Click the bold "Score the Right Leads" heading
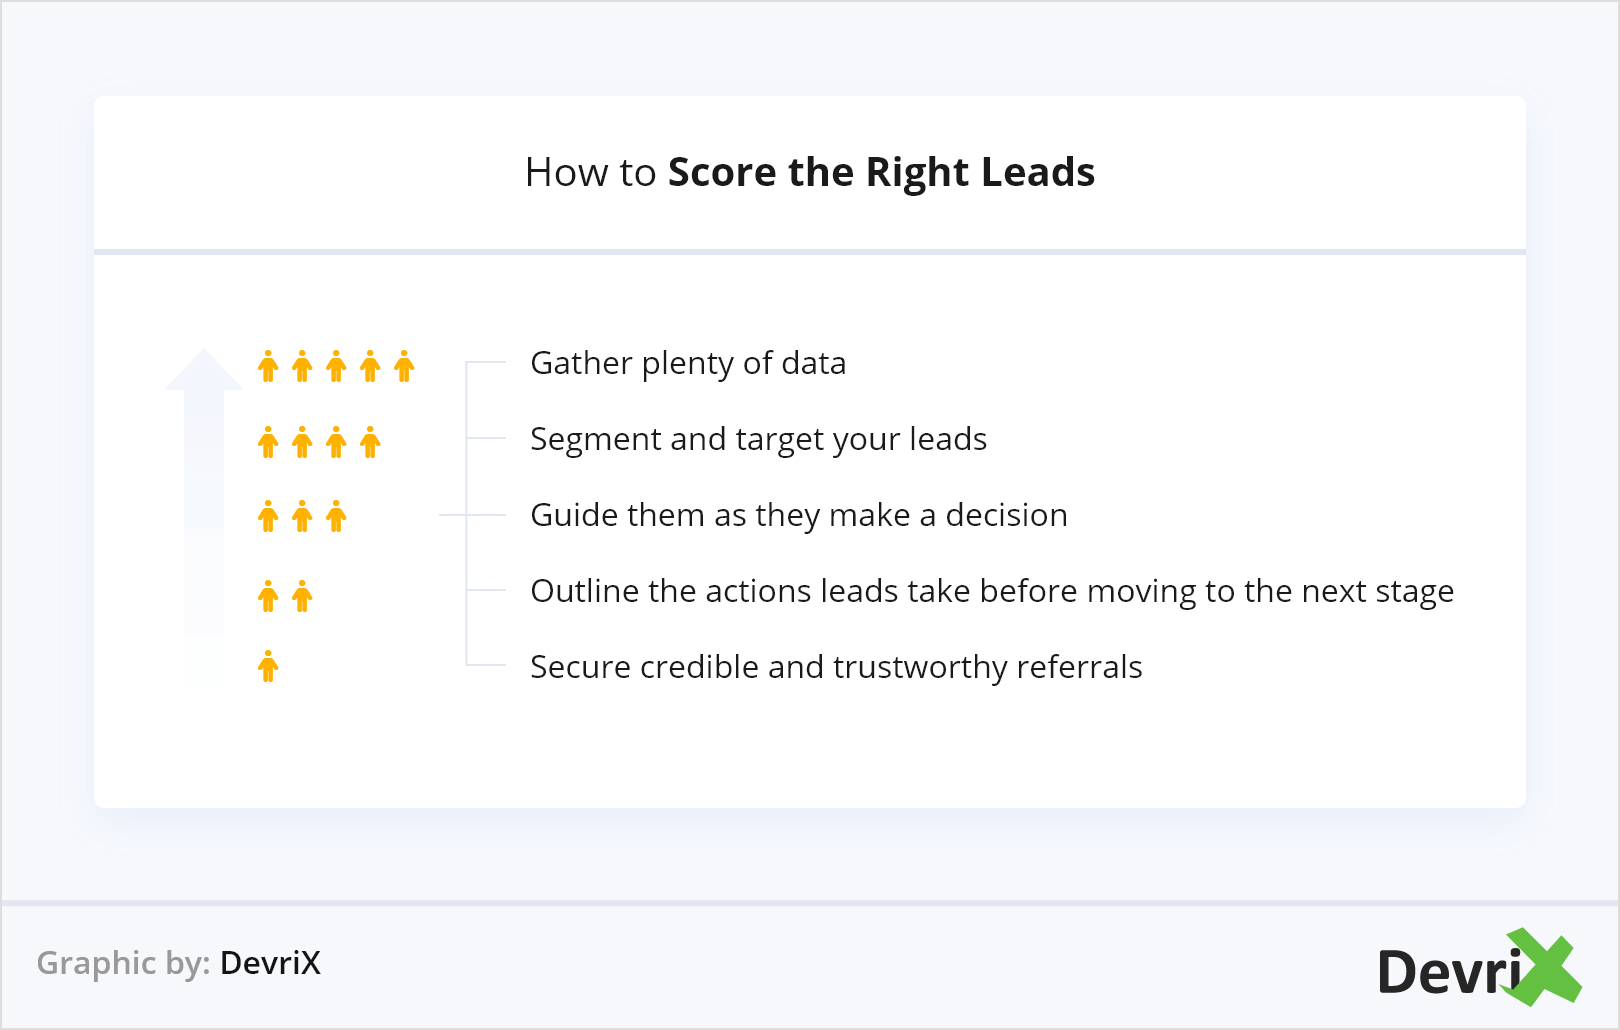 click(x=881, y=172)
